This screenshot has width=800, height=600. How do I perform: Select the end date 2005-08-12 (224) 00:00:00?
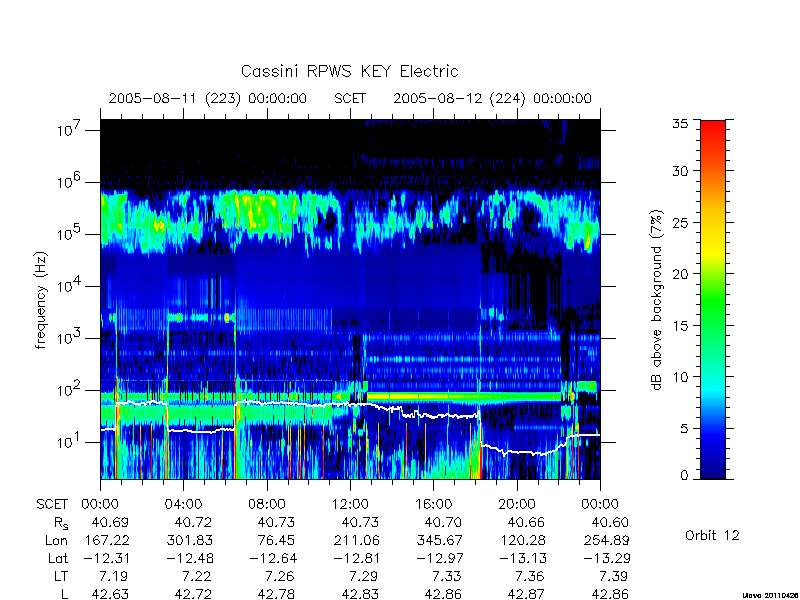pos(492,98)
